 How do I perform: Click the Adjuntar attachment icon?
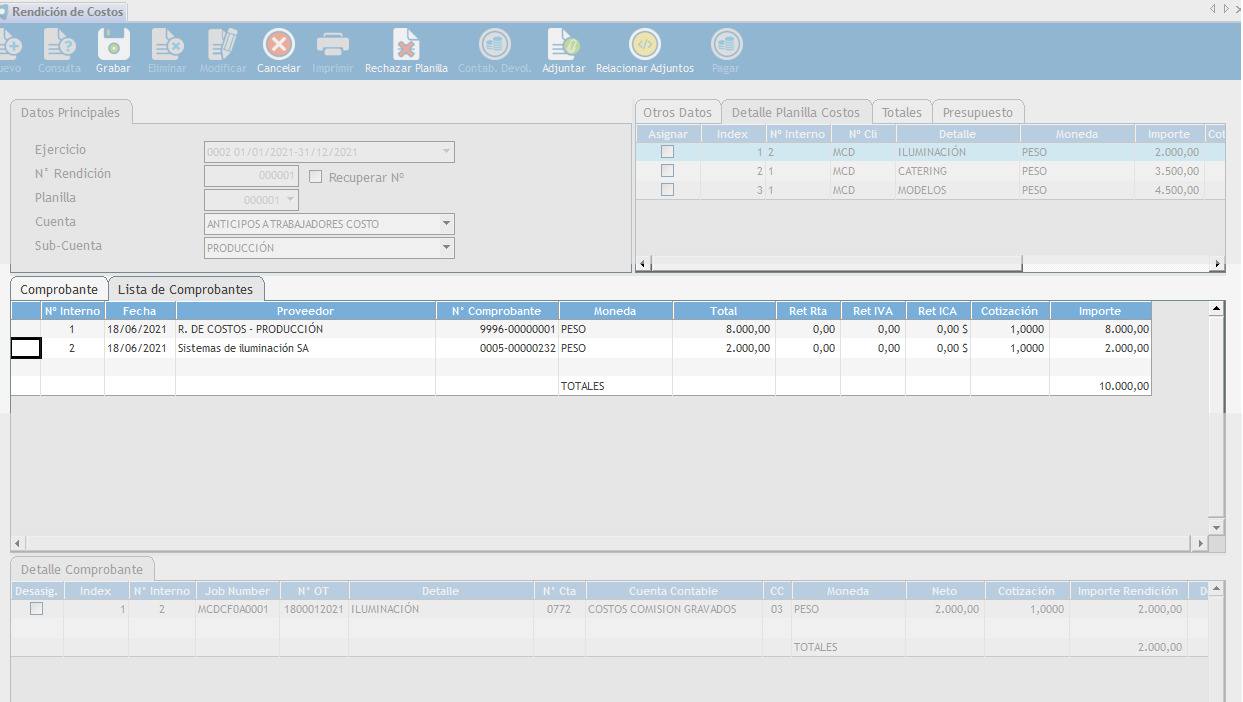(x=563, y=45)
